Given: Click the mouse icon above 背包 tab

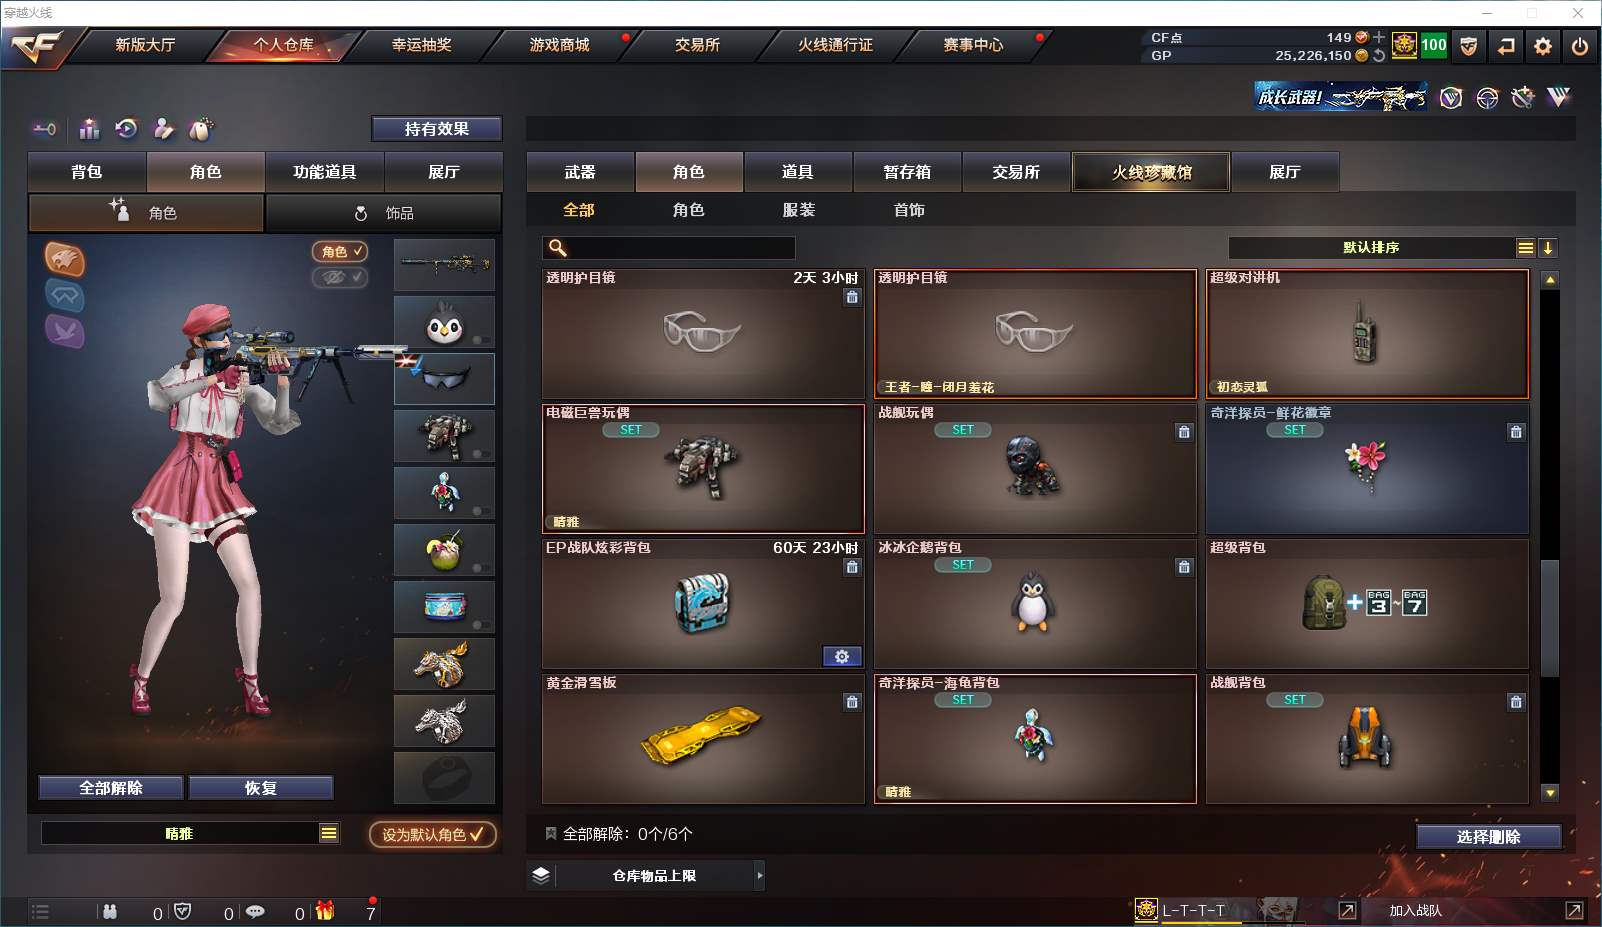Looking at the screenshot, I should click(201, 129).
